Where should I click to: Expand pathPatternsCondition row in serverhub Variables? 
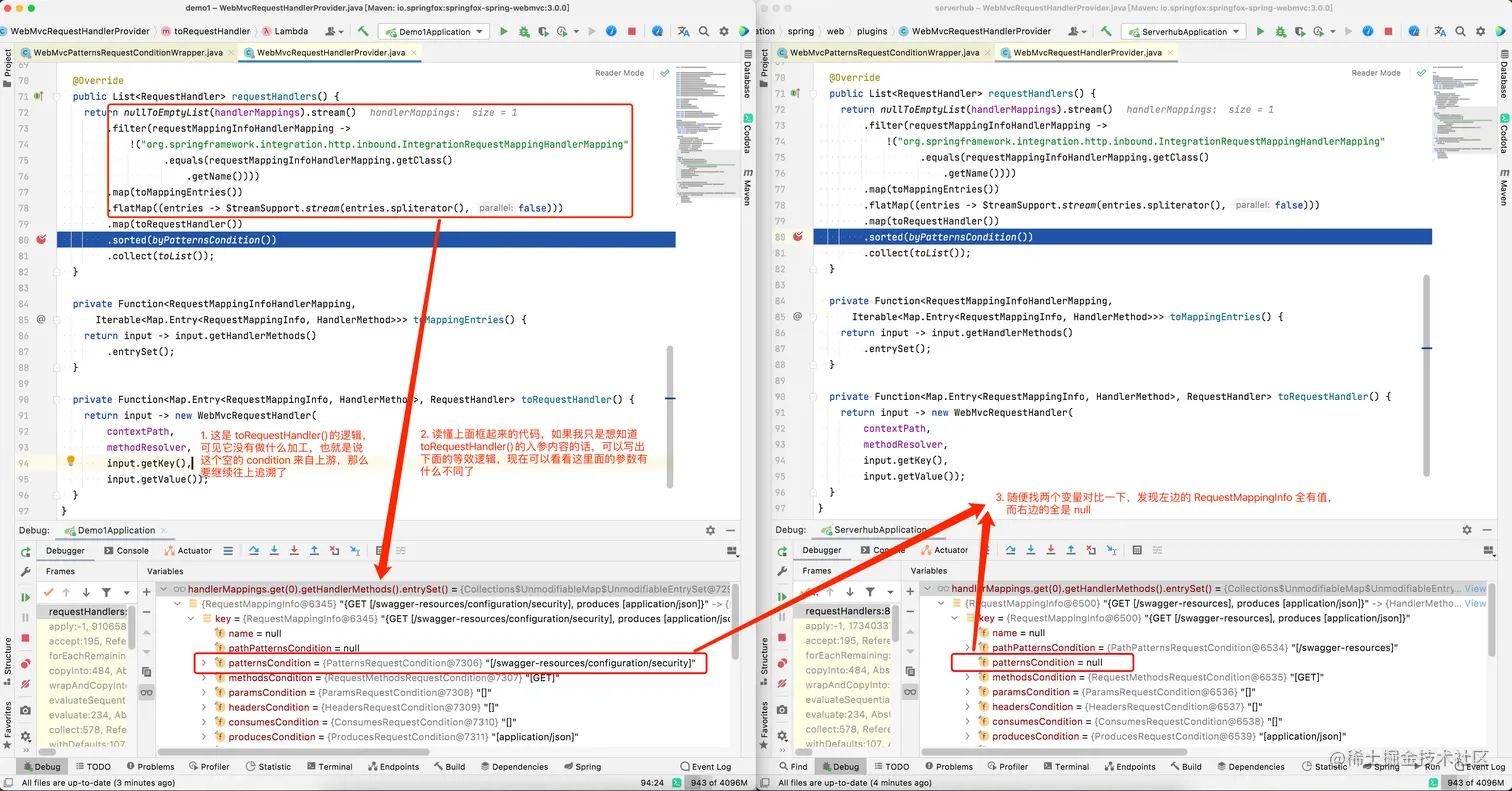point(967,647)
